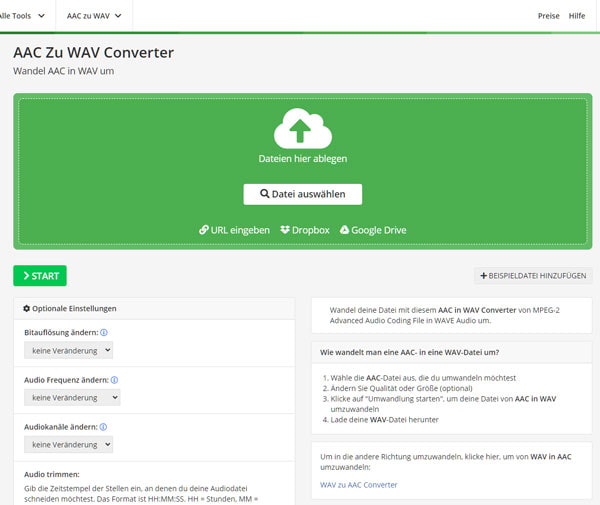Screen dimensions: 600x505
Task: Click the Dropbox icon
Action: point(285,230)
